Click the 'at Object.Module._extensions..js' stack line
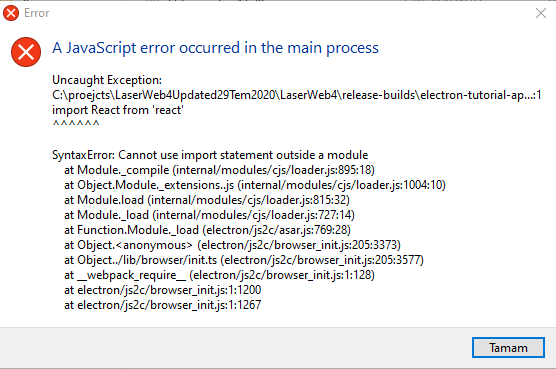556x369 pixels. [x=255, y=185]
